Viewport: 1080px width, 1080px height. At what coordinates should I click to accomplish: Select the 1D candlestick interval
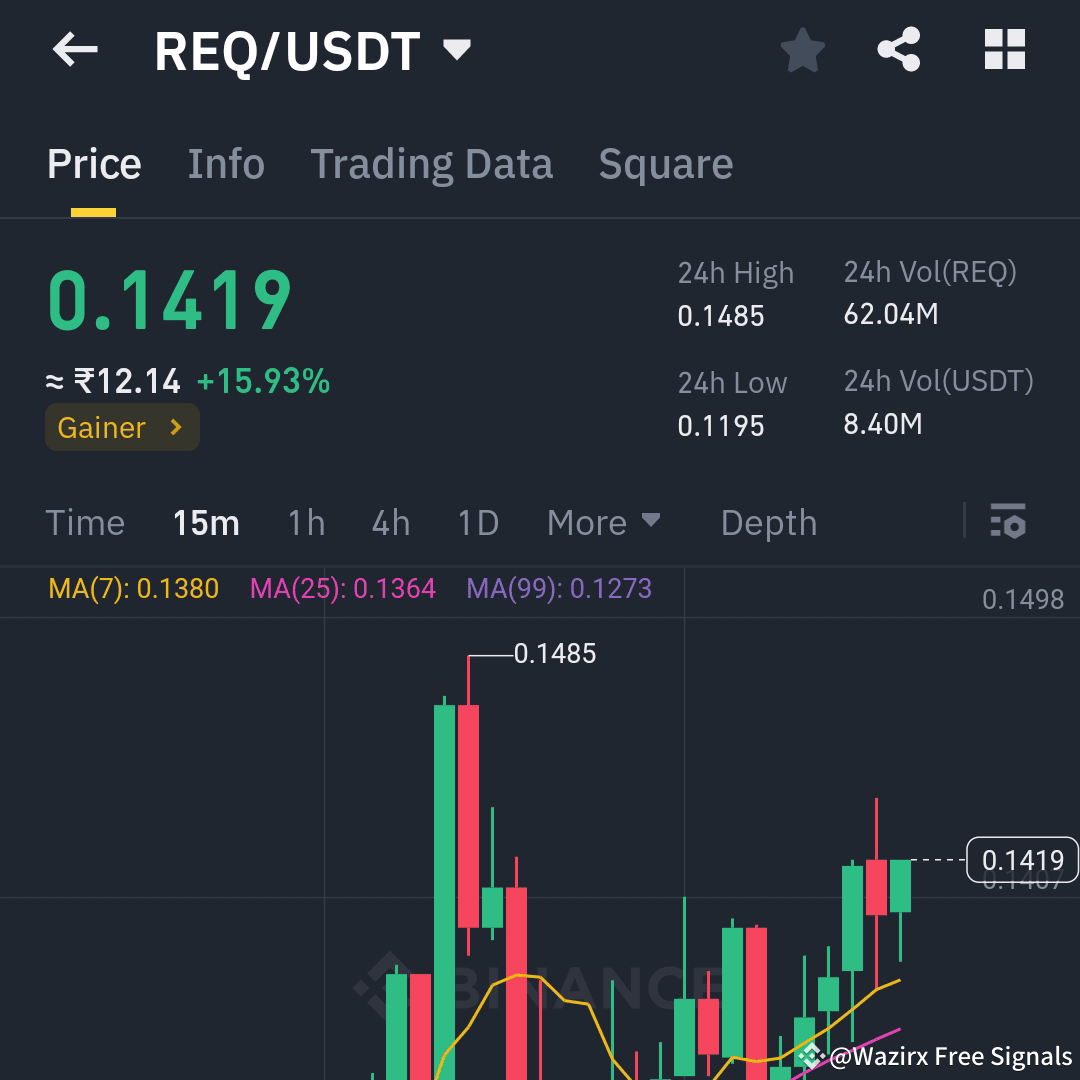[477, 522]
